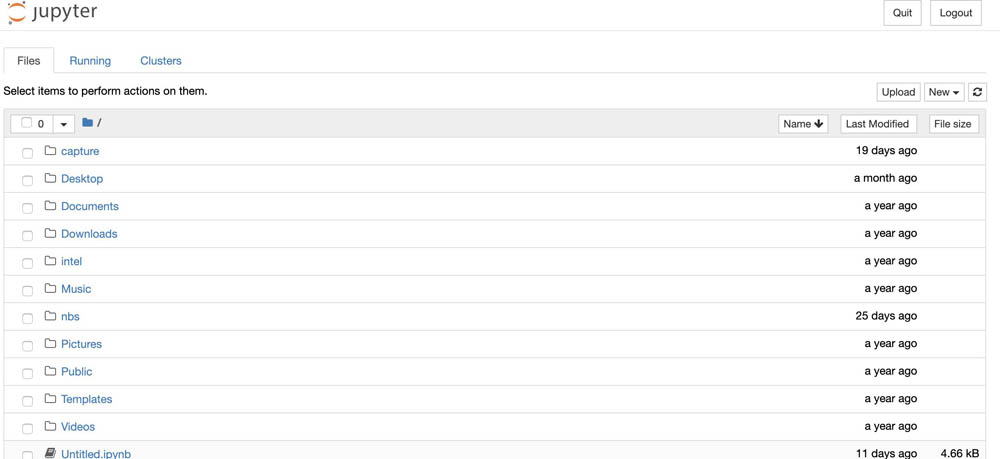Toggle the select-all checkbox in header

pyautogui.click(x=26, y=123)
